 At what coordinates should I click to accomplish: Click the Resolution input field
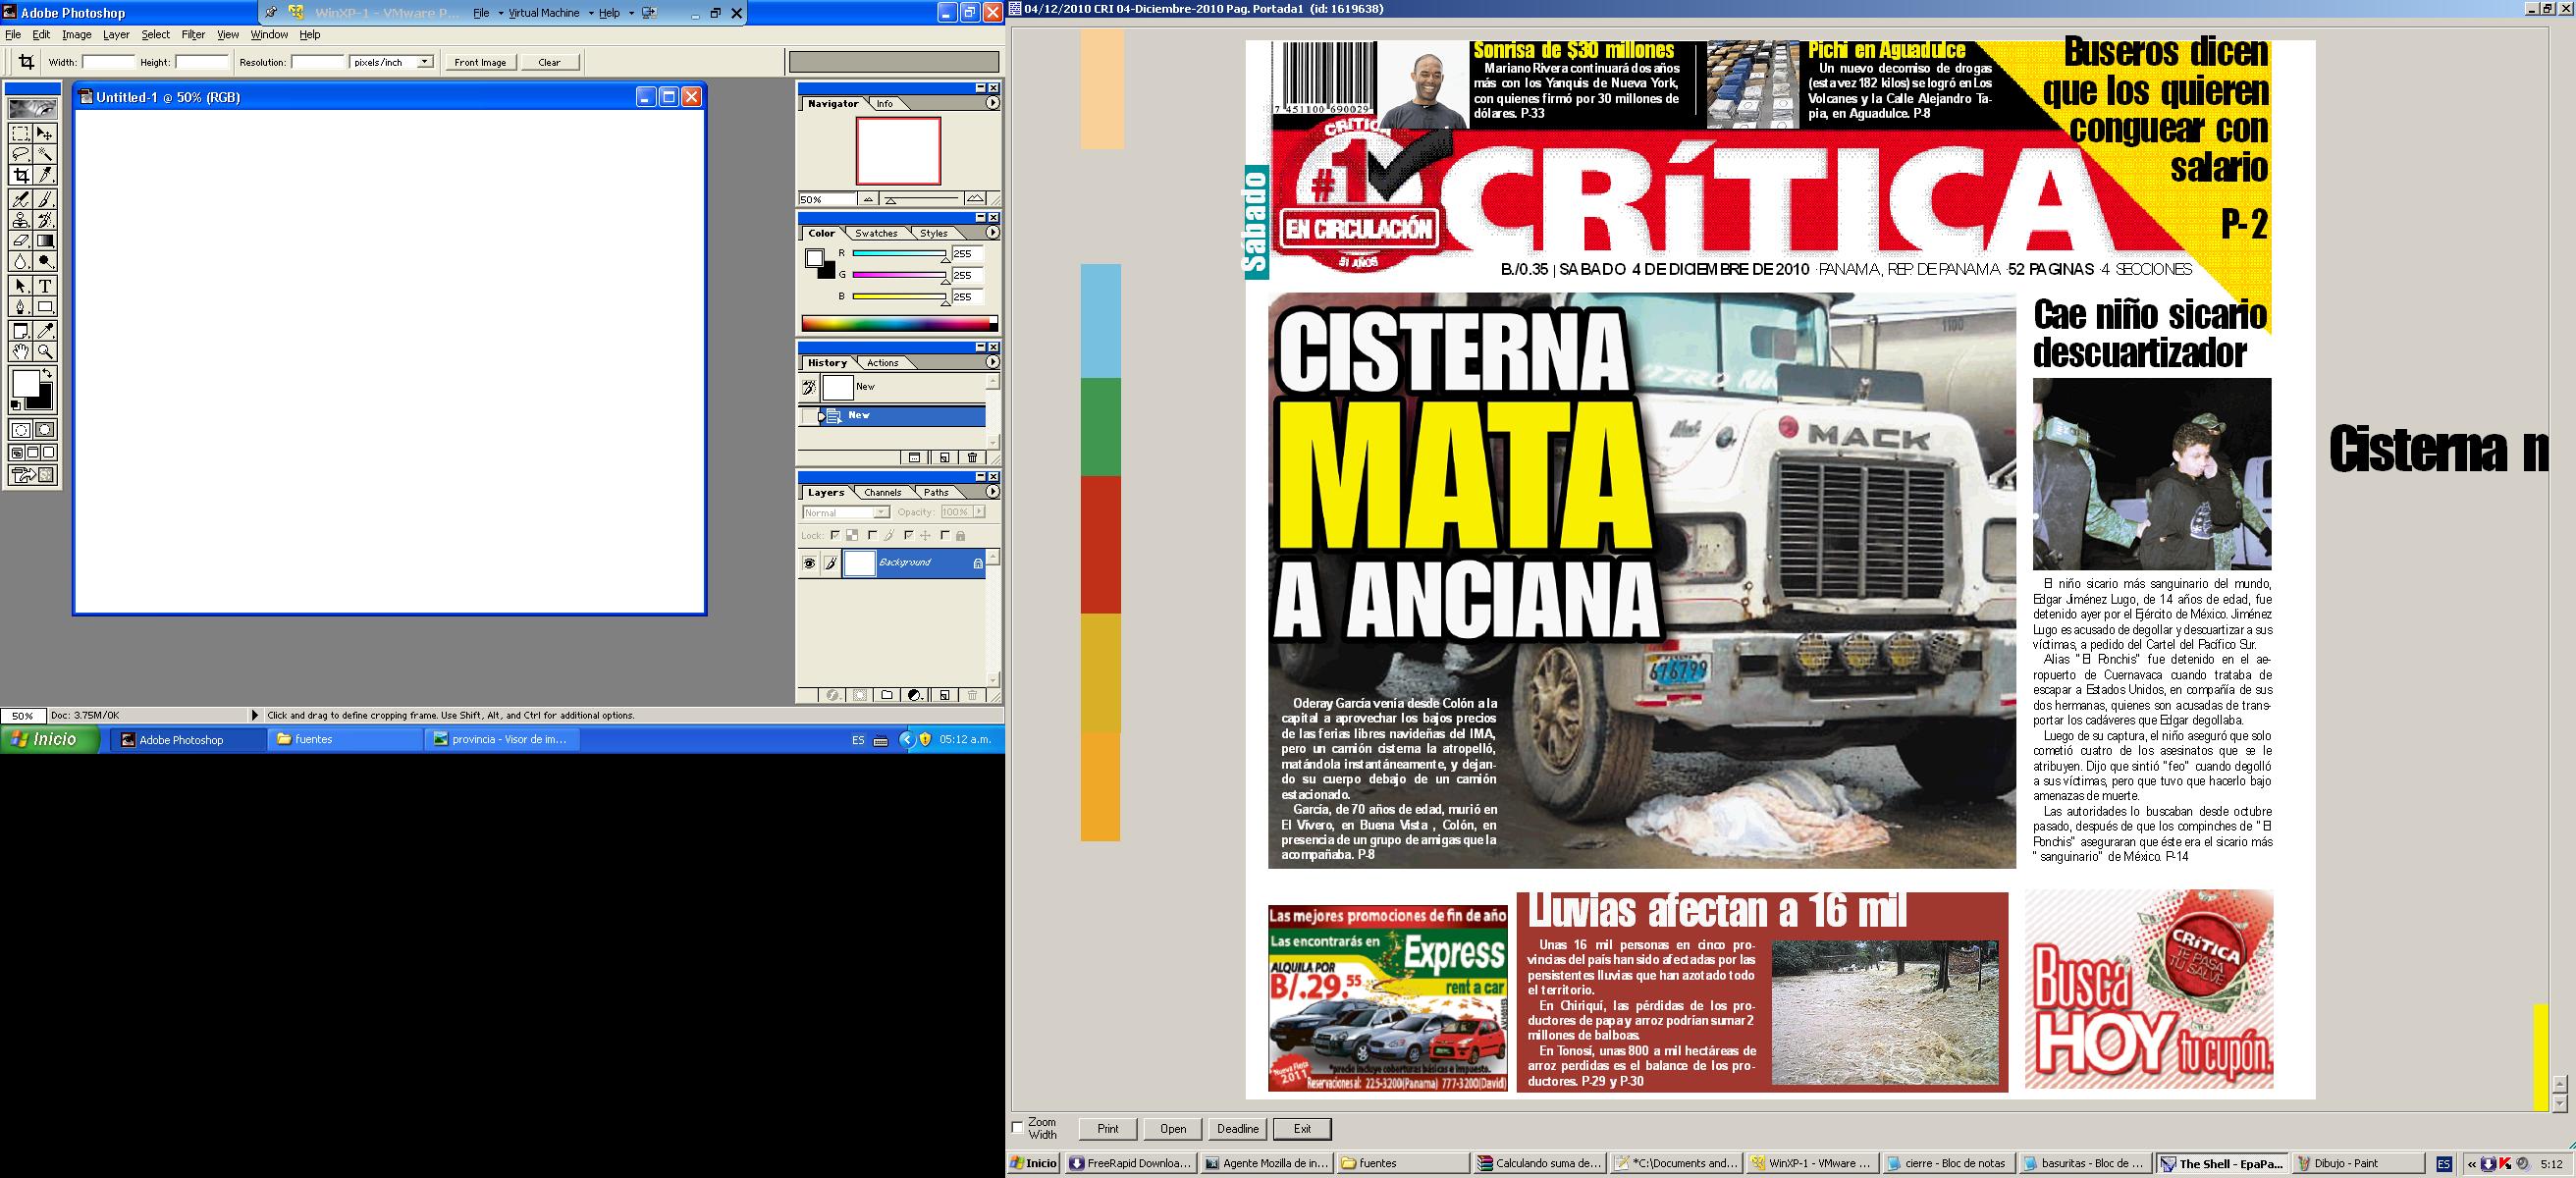tap(317, 62)
